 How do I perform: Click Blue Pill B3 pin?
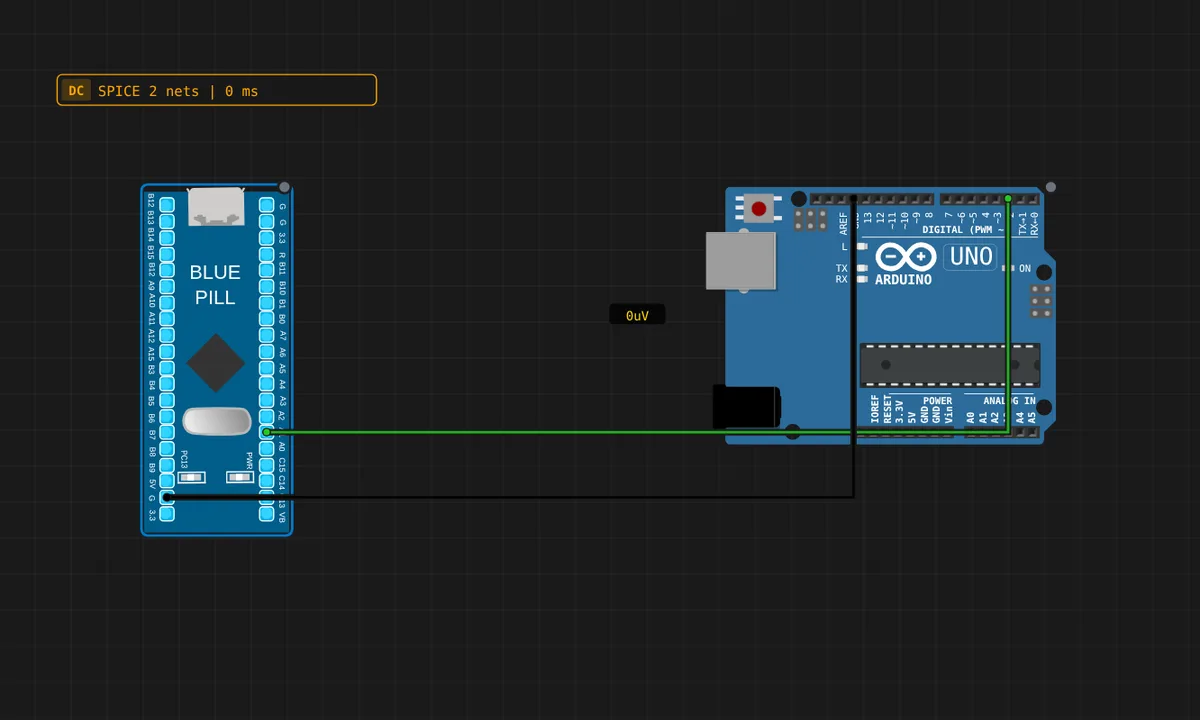167,366
